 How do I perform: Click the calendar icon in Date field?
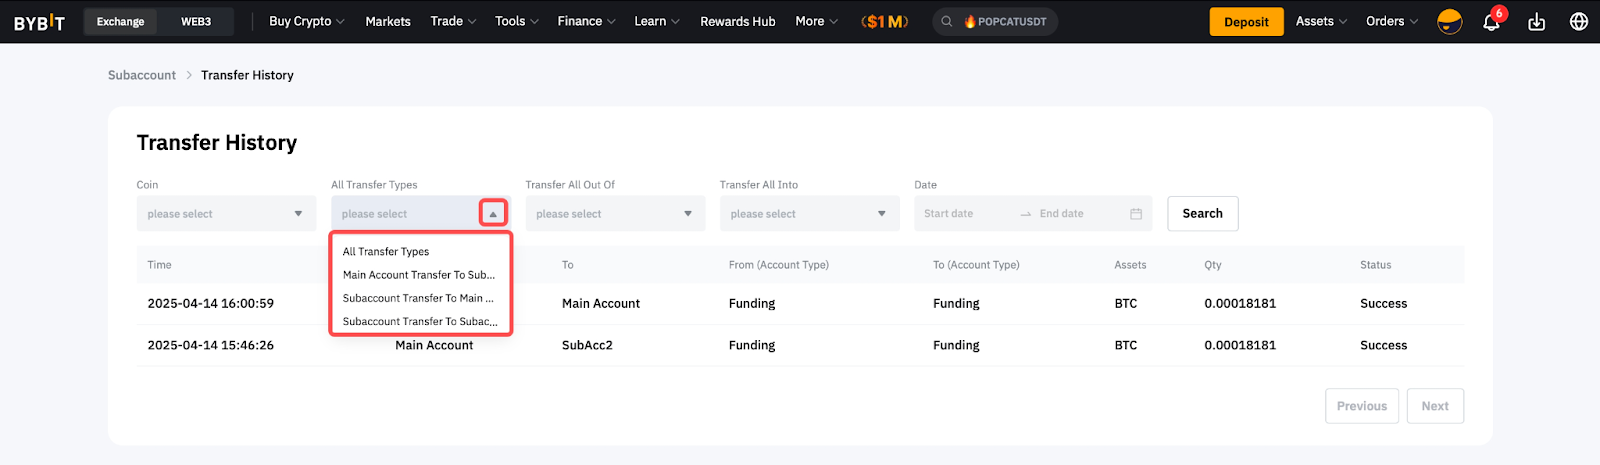pos(1136,214)
